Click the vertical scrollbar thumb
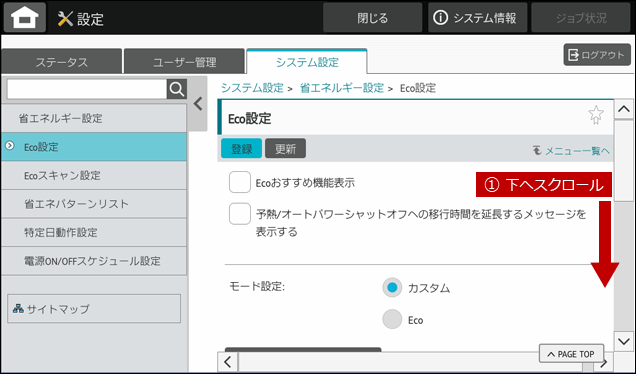The height and width of the screenshot is (374, 636). (x=624, y=161)
